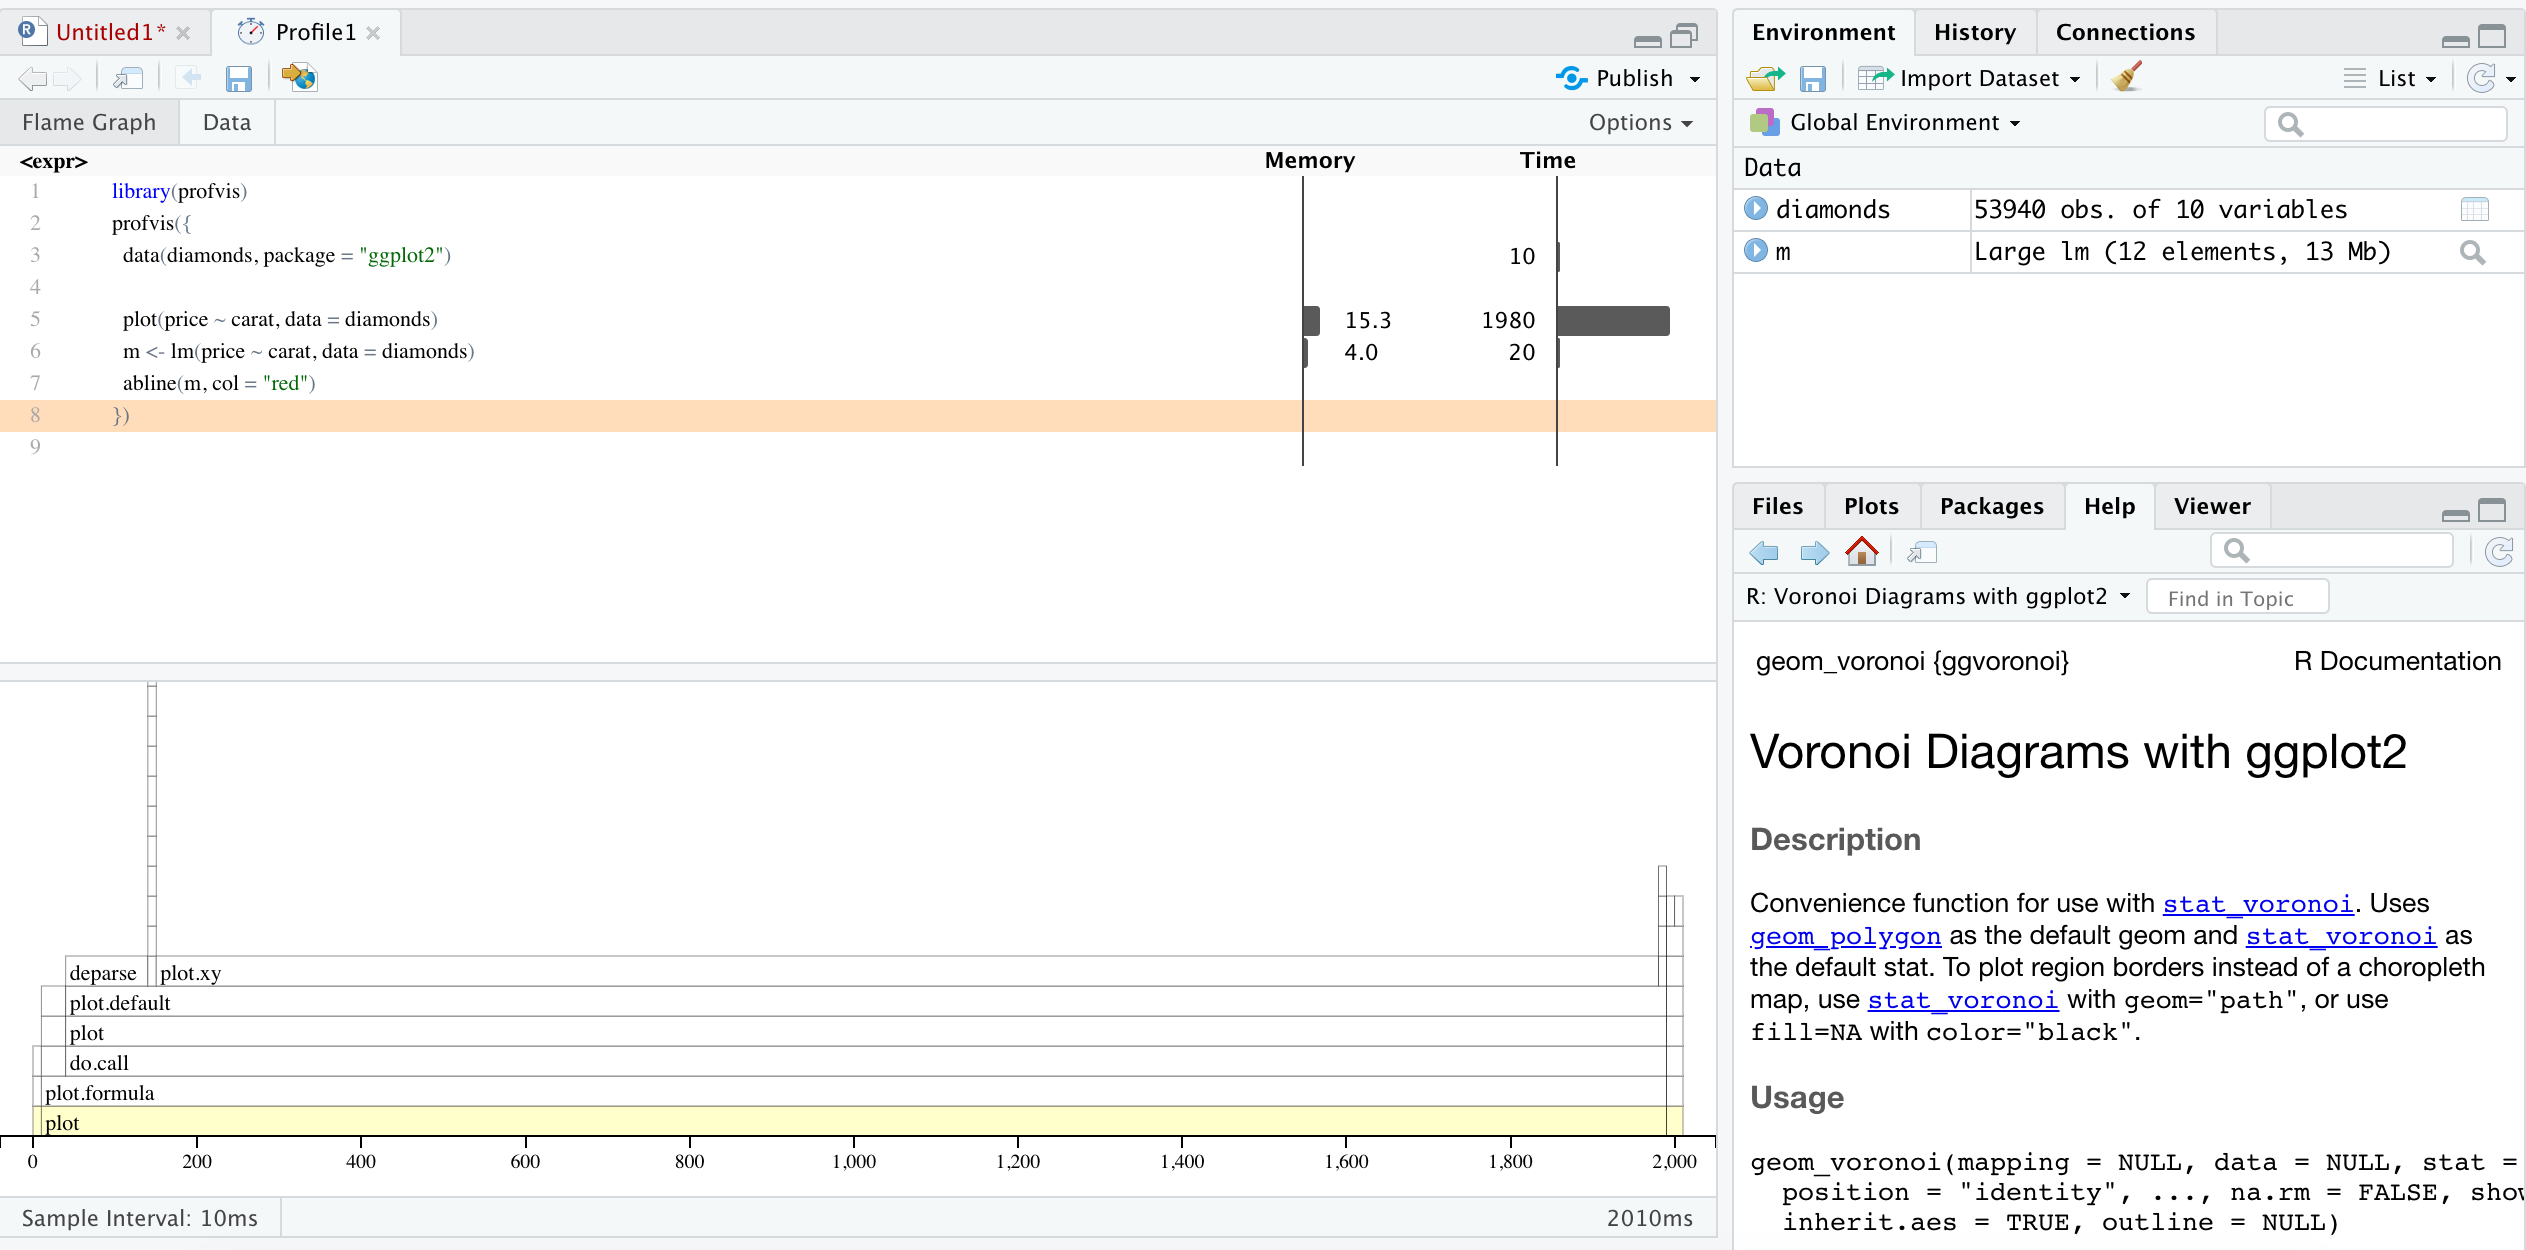Open the Import Dataset dropdown
This screenshot has width=2526, height=1250.
[1970, 78]
